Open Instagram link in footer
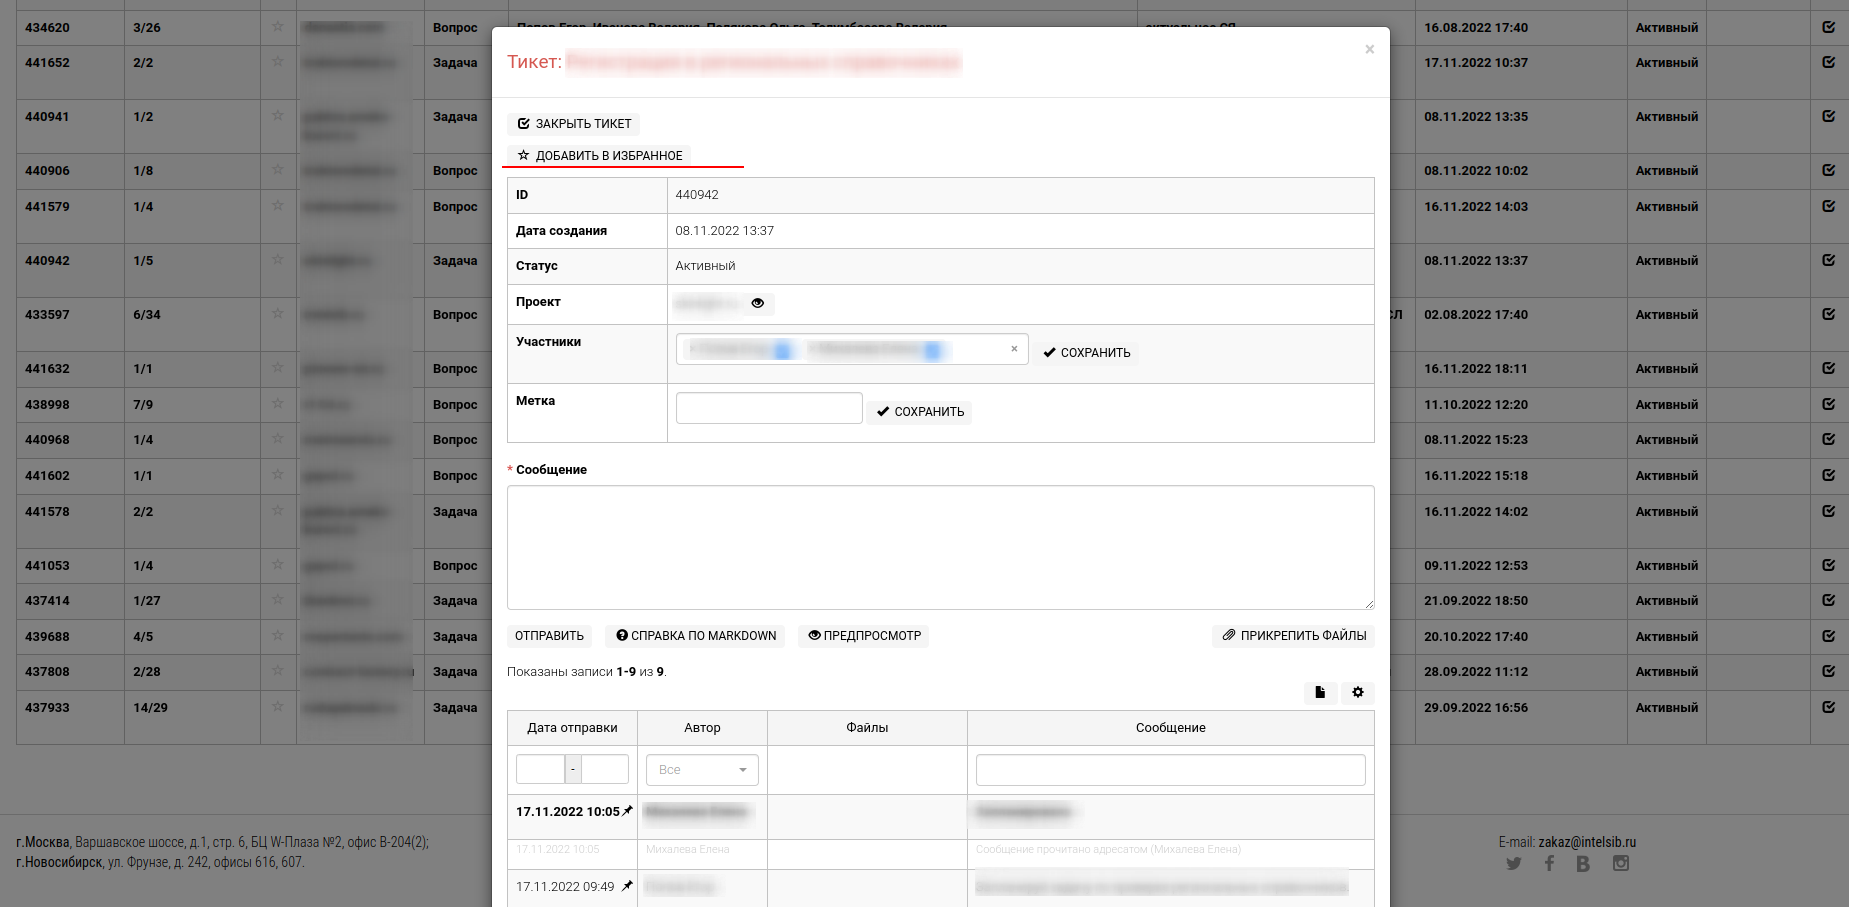Image resolution: width=1849 pixels, height=907 pixels. tap(1620, 864)
